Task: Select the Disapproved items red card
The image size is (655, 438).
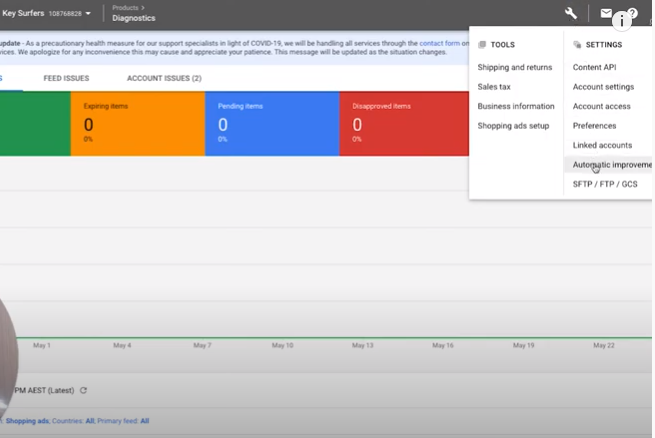Action: click(404, 124)
